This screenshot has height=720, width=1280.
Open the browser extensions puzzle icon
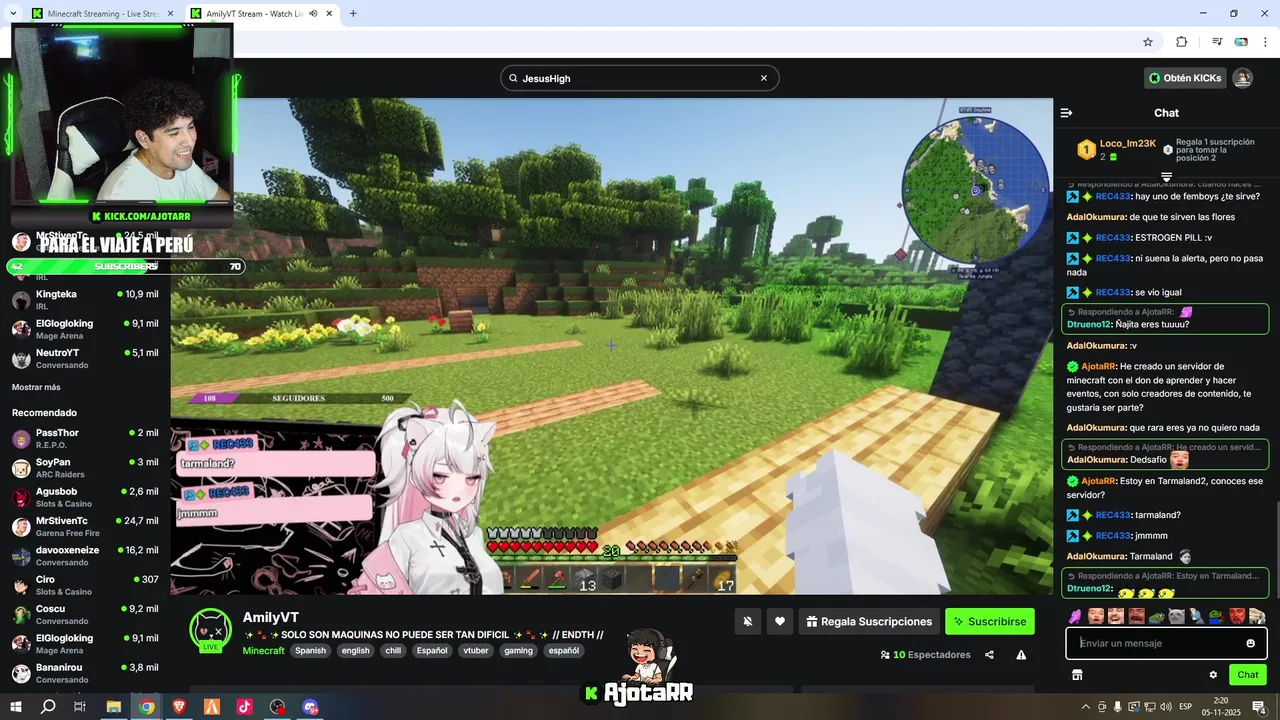click(1182, 42)
